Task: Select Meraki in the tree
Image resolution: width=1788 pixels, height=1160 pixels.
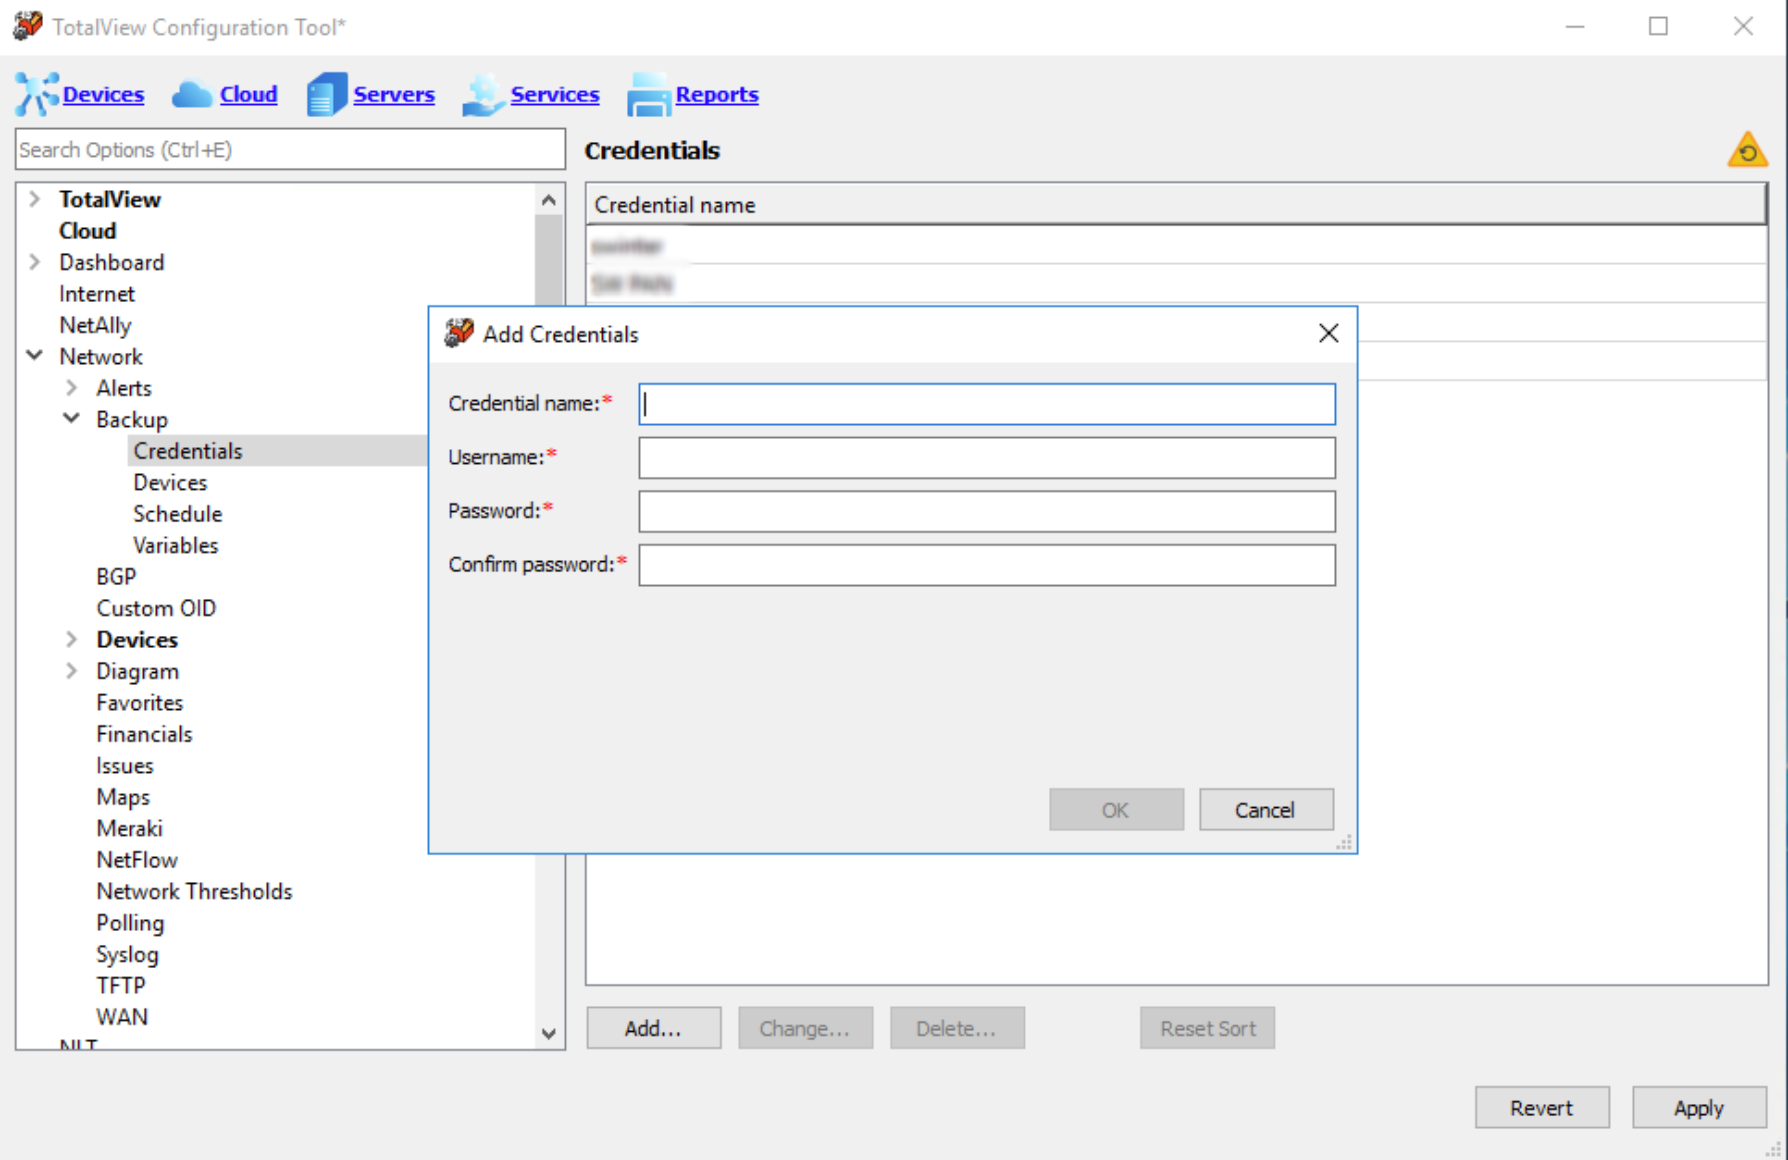Action: pyautogui.click(x=129, y=829)
